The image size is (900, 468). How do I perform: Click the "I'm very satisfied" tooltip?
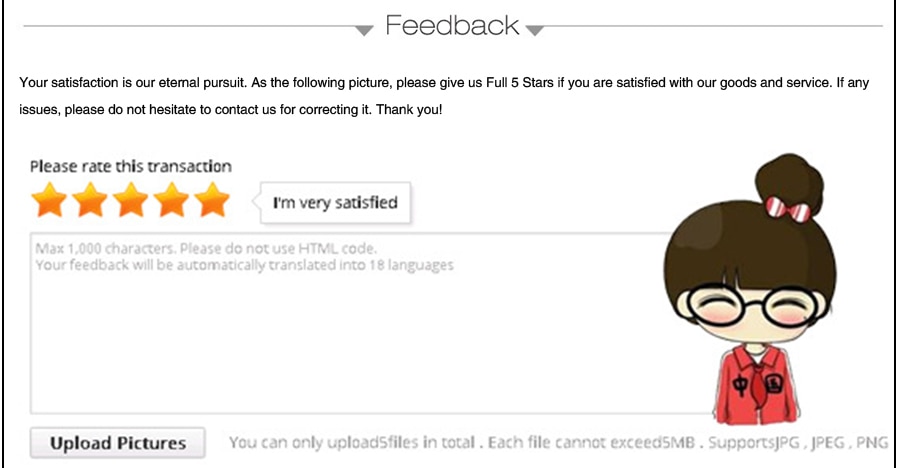pos(335,203)
